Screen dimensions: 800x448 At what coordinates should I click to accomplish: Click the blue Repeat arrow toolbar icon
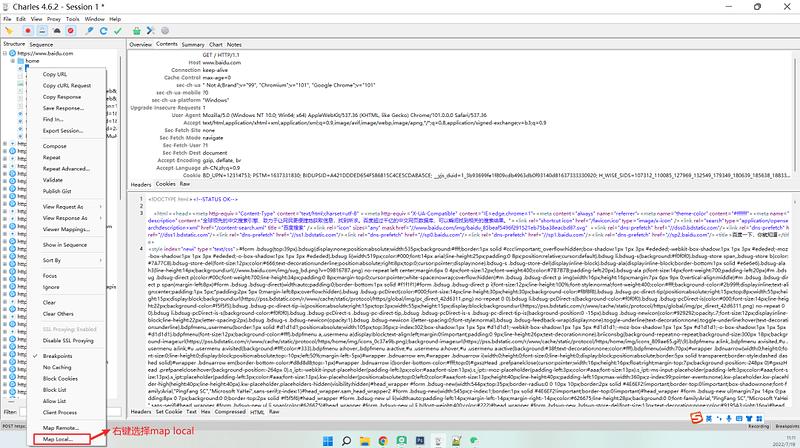(104, 31)
